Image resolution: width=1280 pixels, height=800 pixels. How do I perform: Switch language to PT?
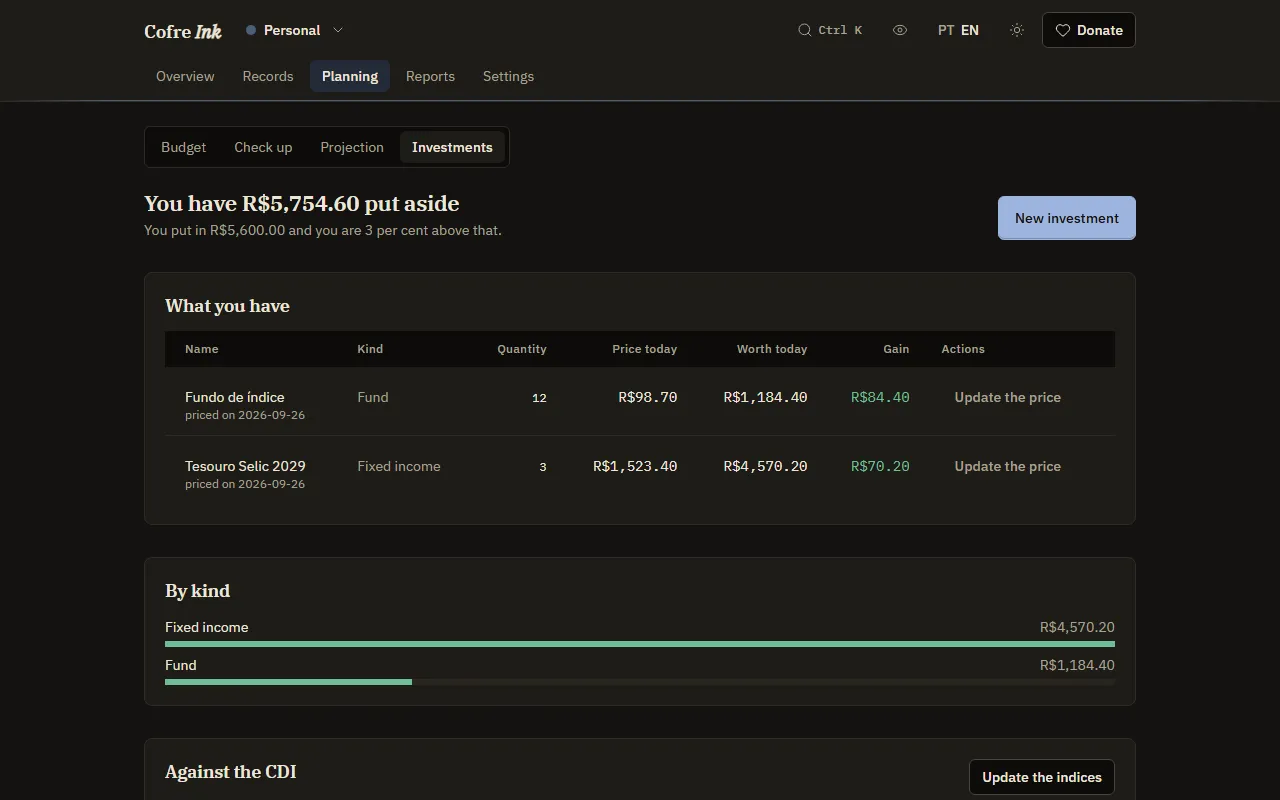pos(946,30)
